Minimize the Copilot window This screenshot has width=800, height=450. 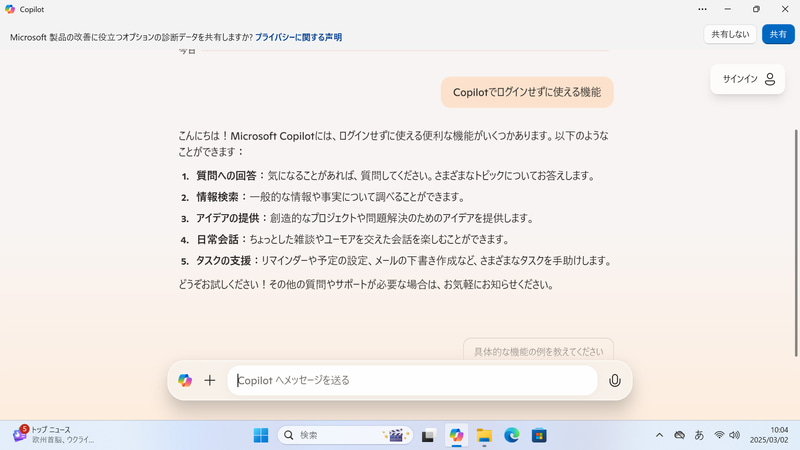click(x=728, y=9)
